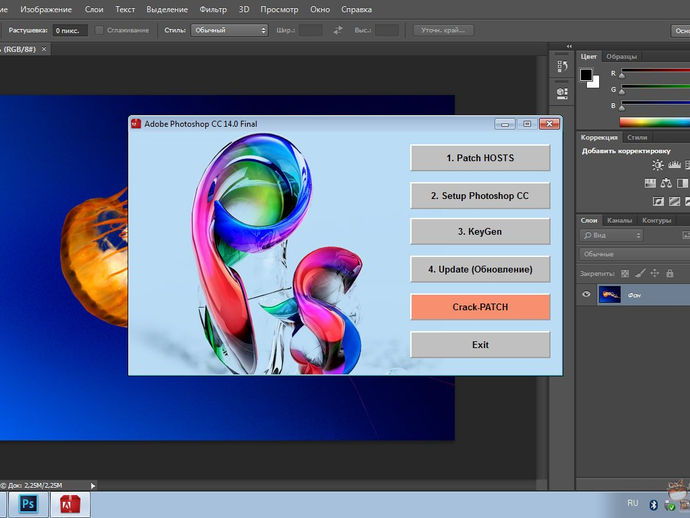Open the Окно menu

pyautogui.click(x=320, y=9)
